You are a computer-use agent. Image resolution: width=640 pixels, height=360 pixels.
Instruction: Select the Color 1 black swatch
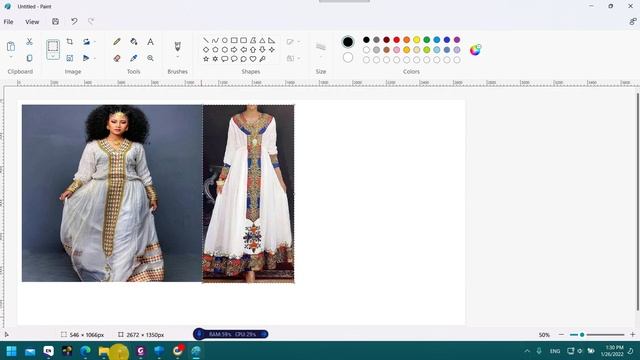[348, 42]
